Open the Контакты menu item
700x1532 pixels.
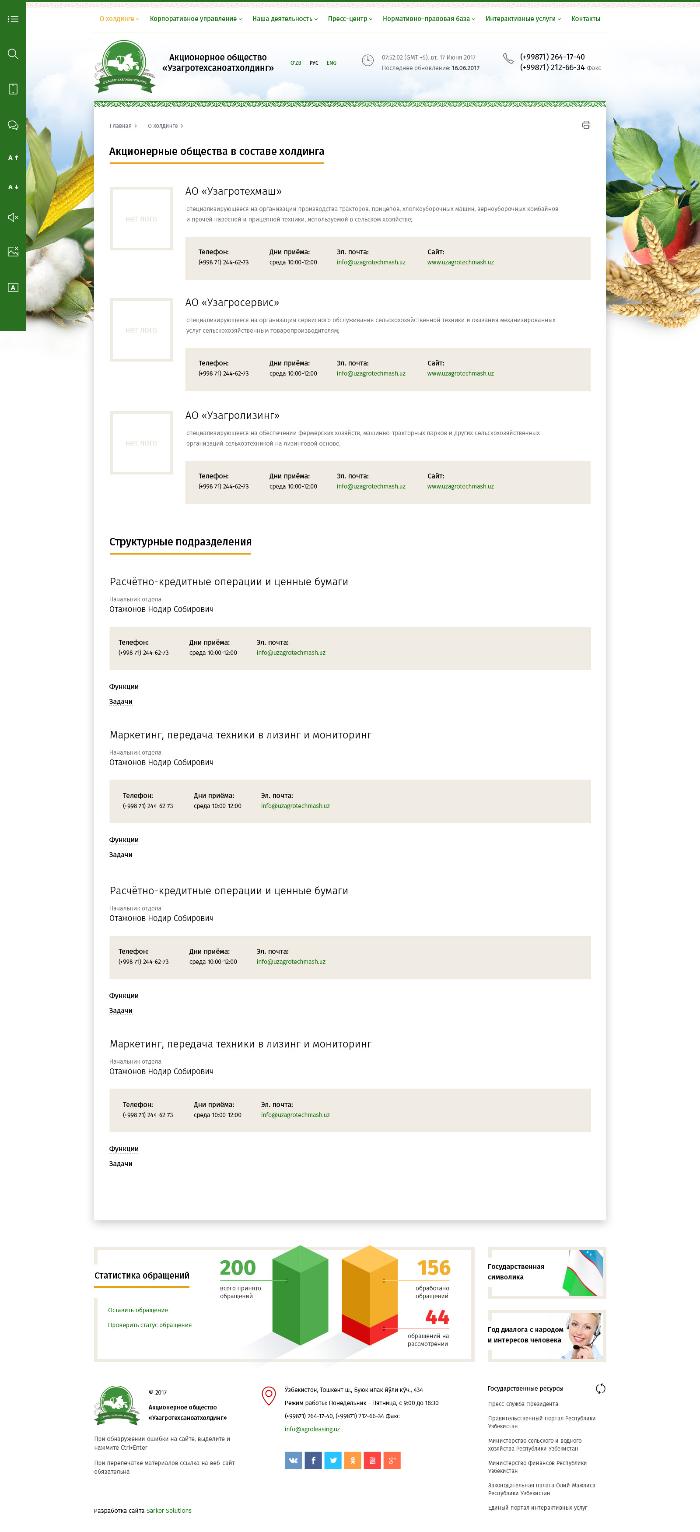point(586,19)
